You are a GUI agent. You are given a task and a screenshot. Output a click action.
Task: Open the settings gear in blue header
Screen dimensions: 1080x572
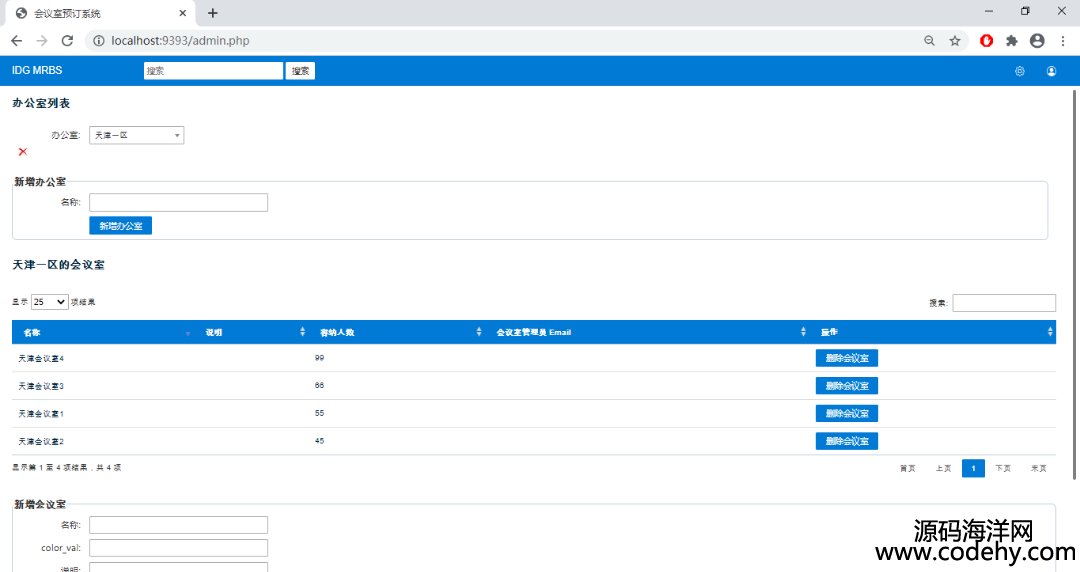[x=1019, y=71]
